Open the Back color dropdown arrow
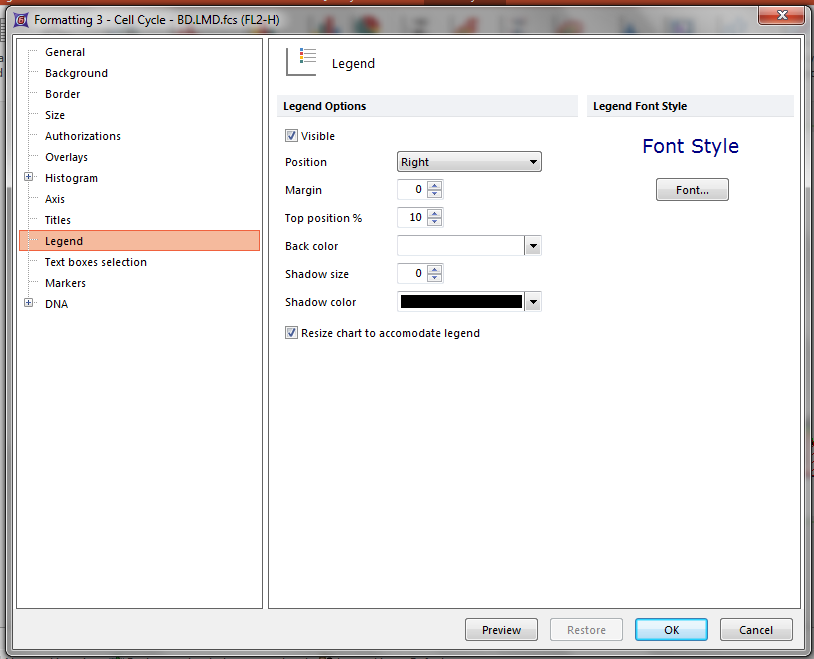This screenshot has height=659, width=814. coord(532,246)
